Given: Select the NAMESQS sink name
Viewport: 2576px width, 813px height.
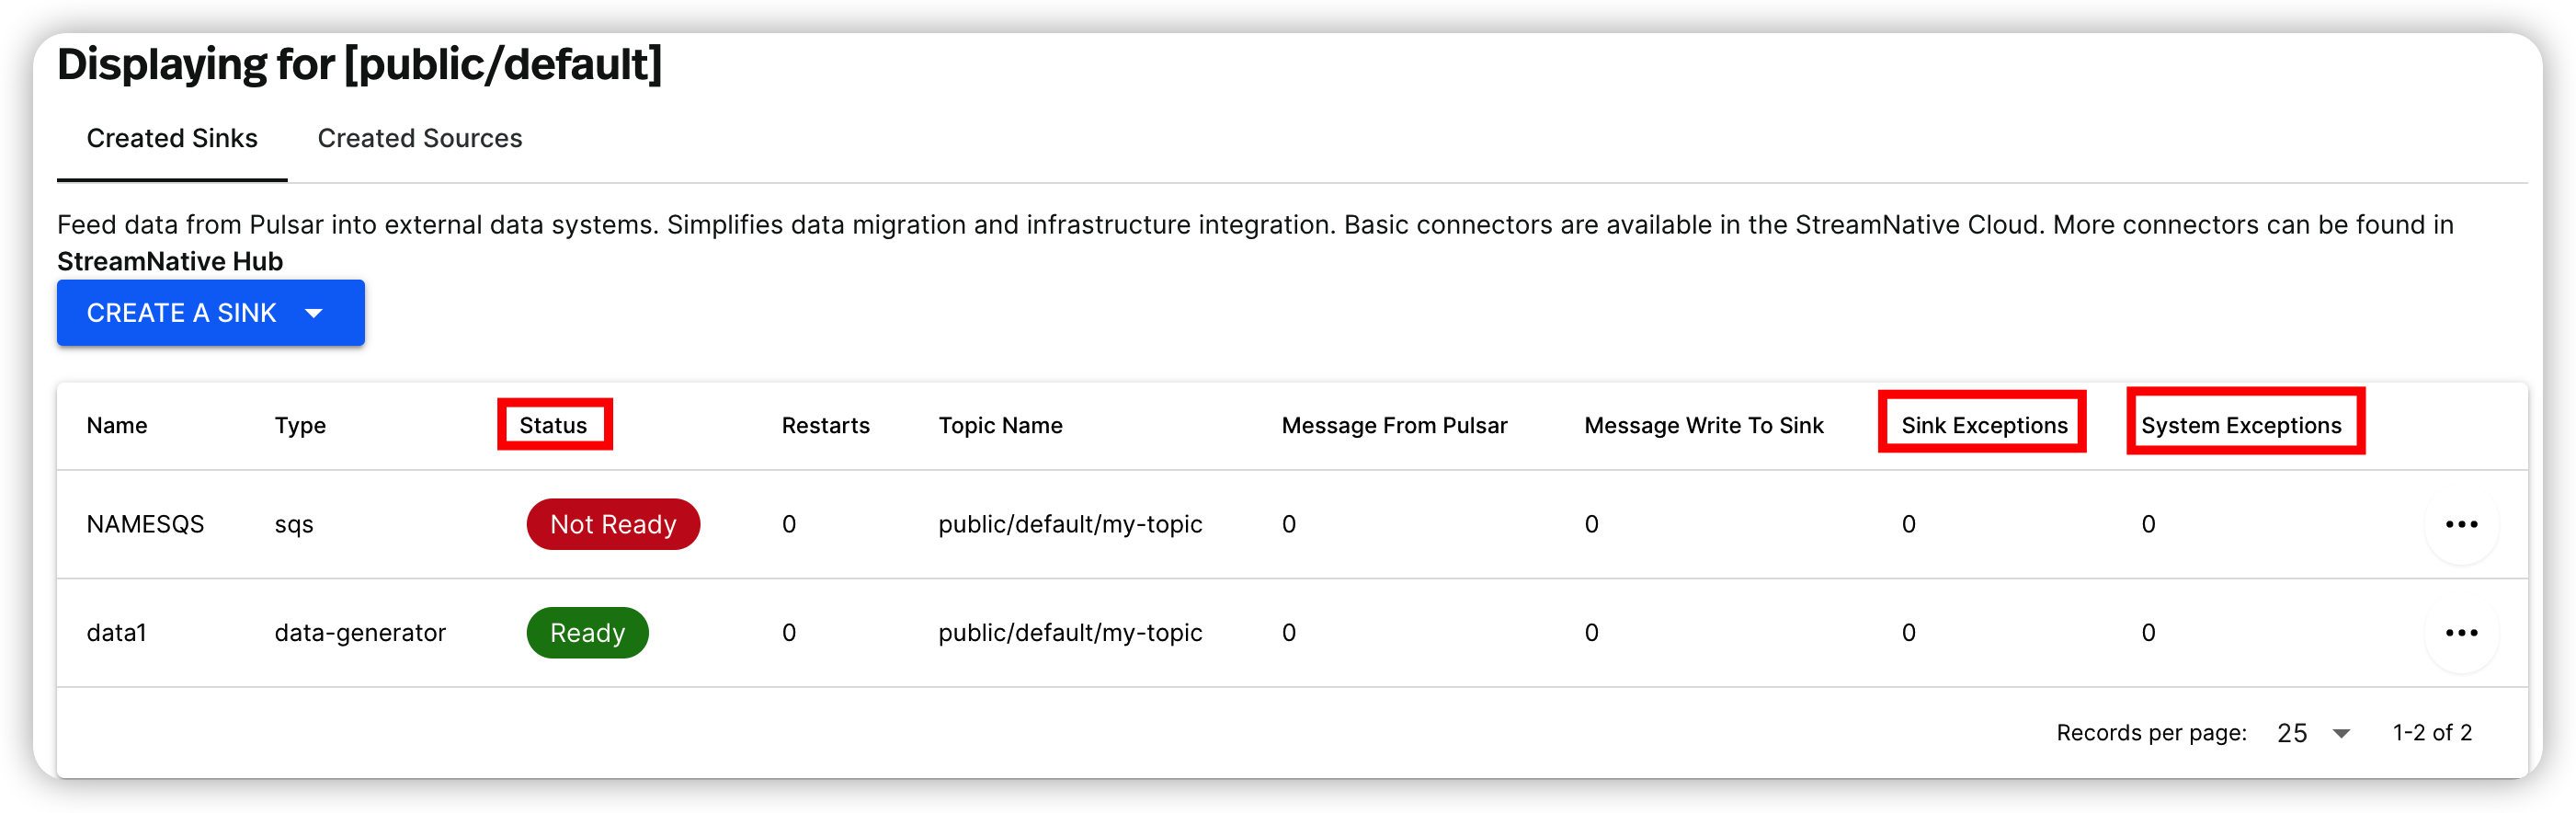Looking at the screenshot, I should [145, 524].
